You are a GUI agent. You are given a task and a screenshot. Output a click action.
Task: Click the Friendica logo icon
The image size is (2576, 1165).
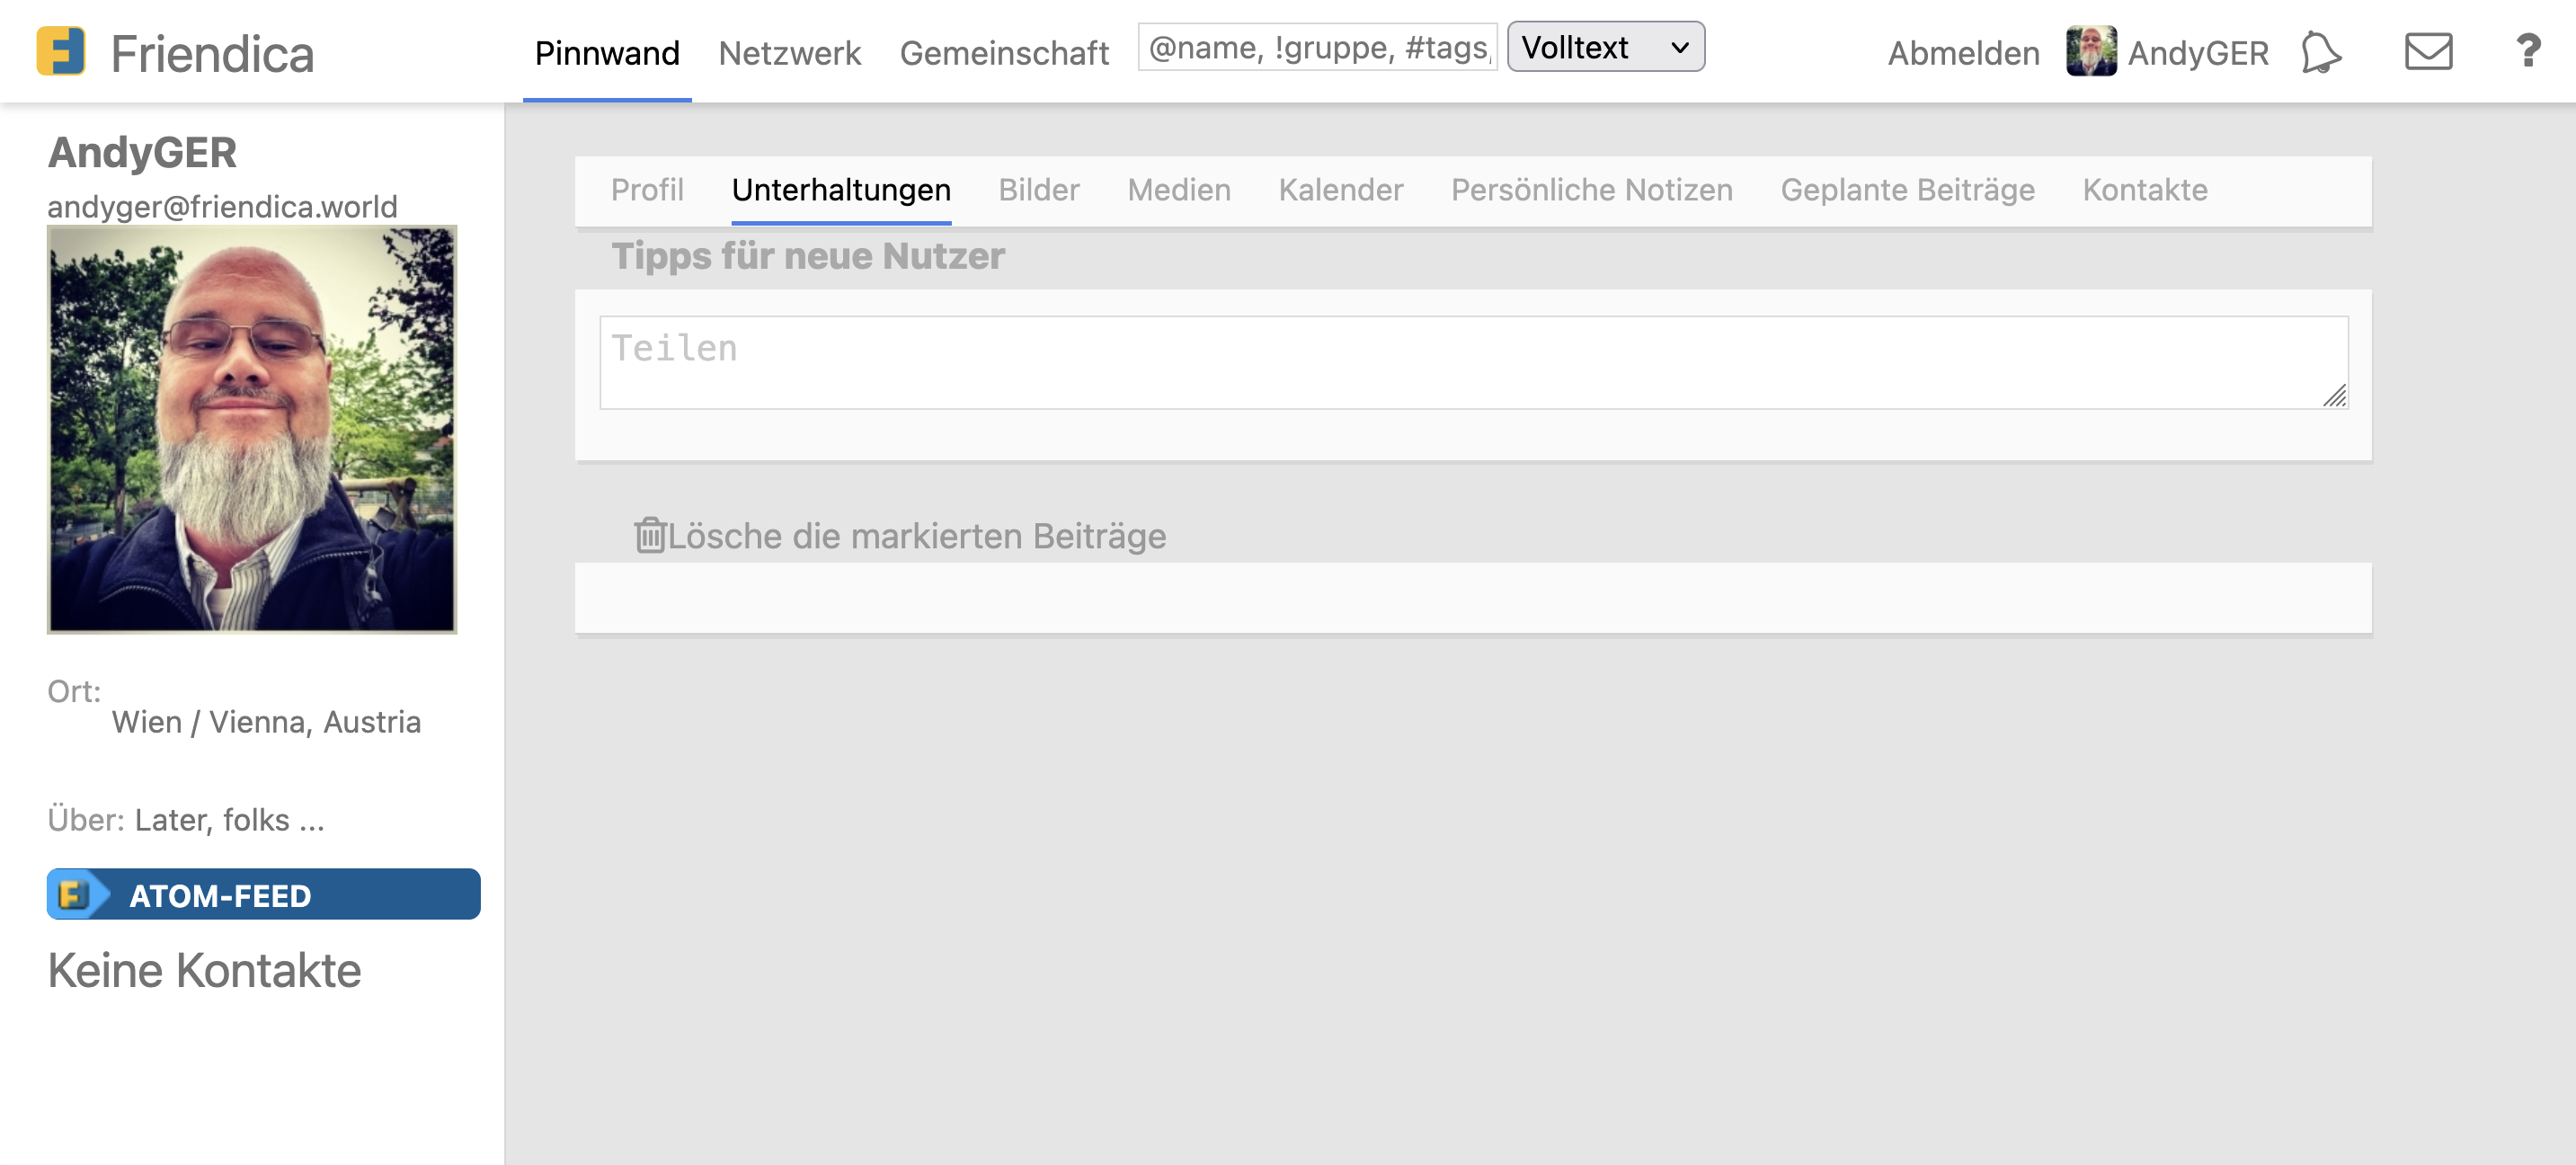[60, 52]
